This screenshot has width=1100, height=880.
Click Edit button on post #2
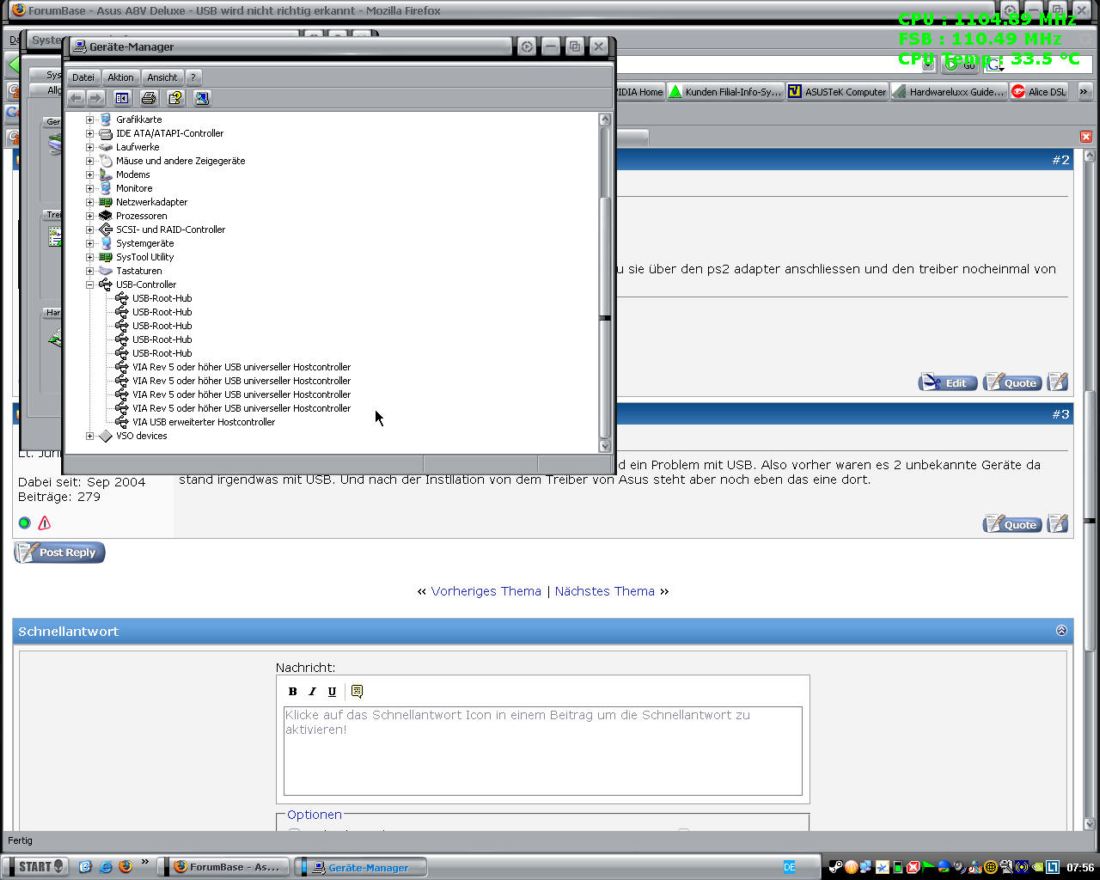click(x=947, y=382)
